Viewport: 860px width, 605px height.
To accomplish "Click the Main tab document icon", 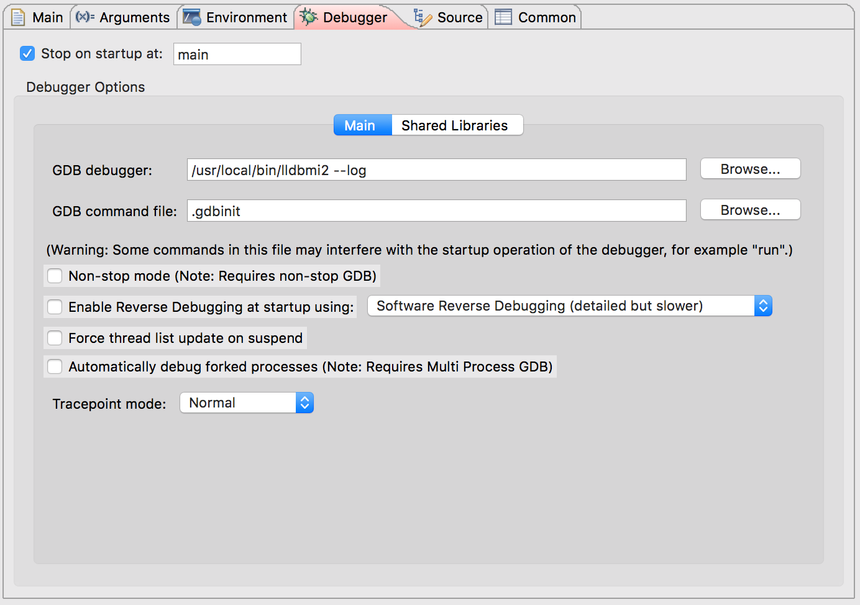I will (18, 17).
